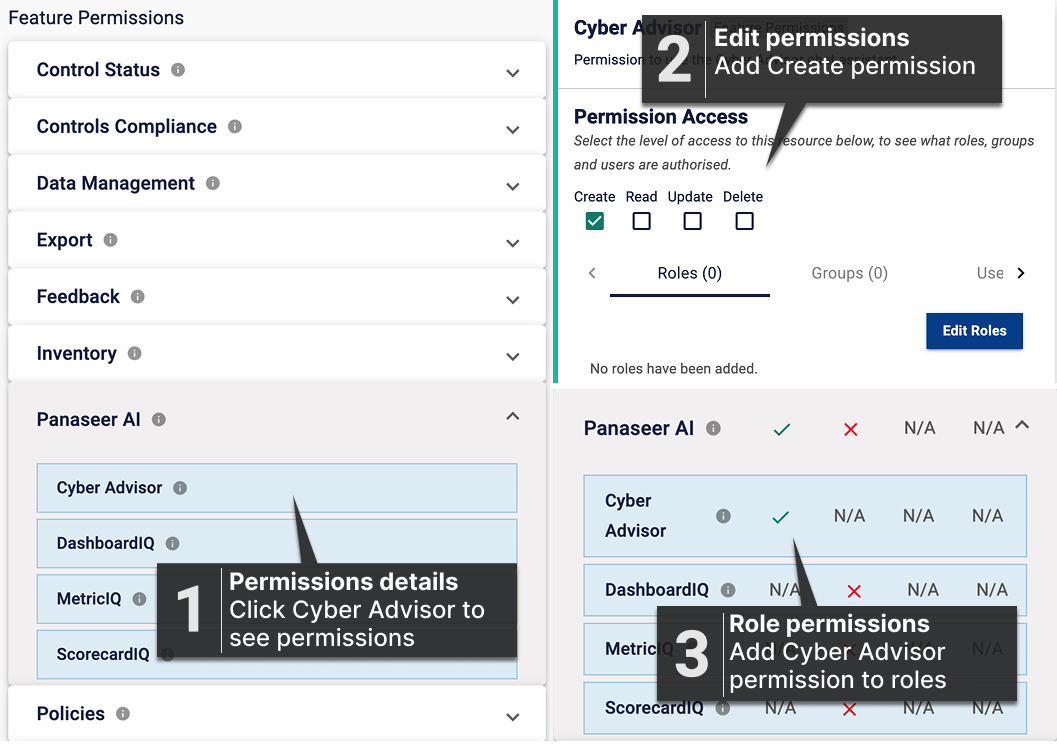Switch to the Roles (0) tab
This screenshot has height=752, width=1057.
tap(690, 274)
